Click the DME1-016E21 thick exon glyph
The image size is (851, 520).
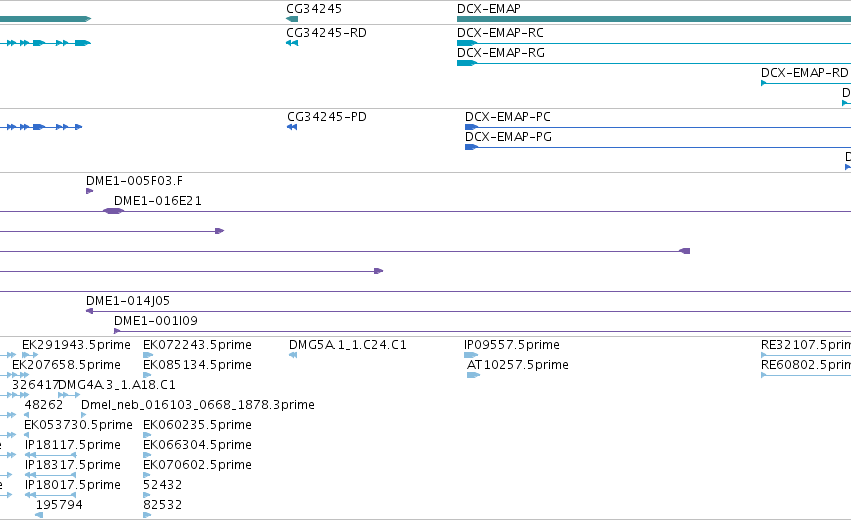pyautogui.click(x=113, y=211)
